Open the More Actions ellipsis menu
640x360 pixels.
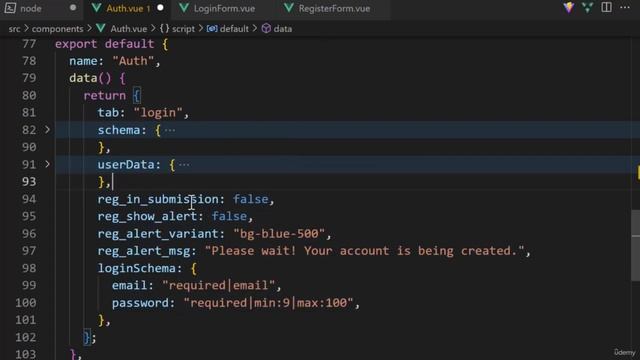click(625, 7)
